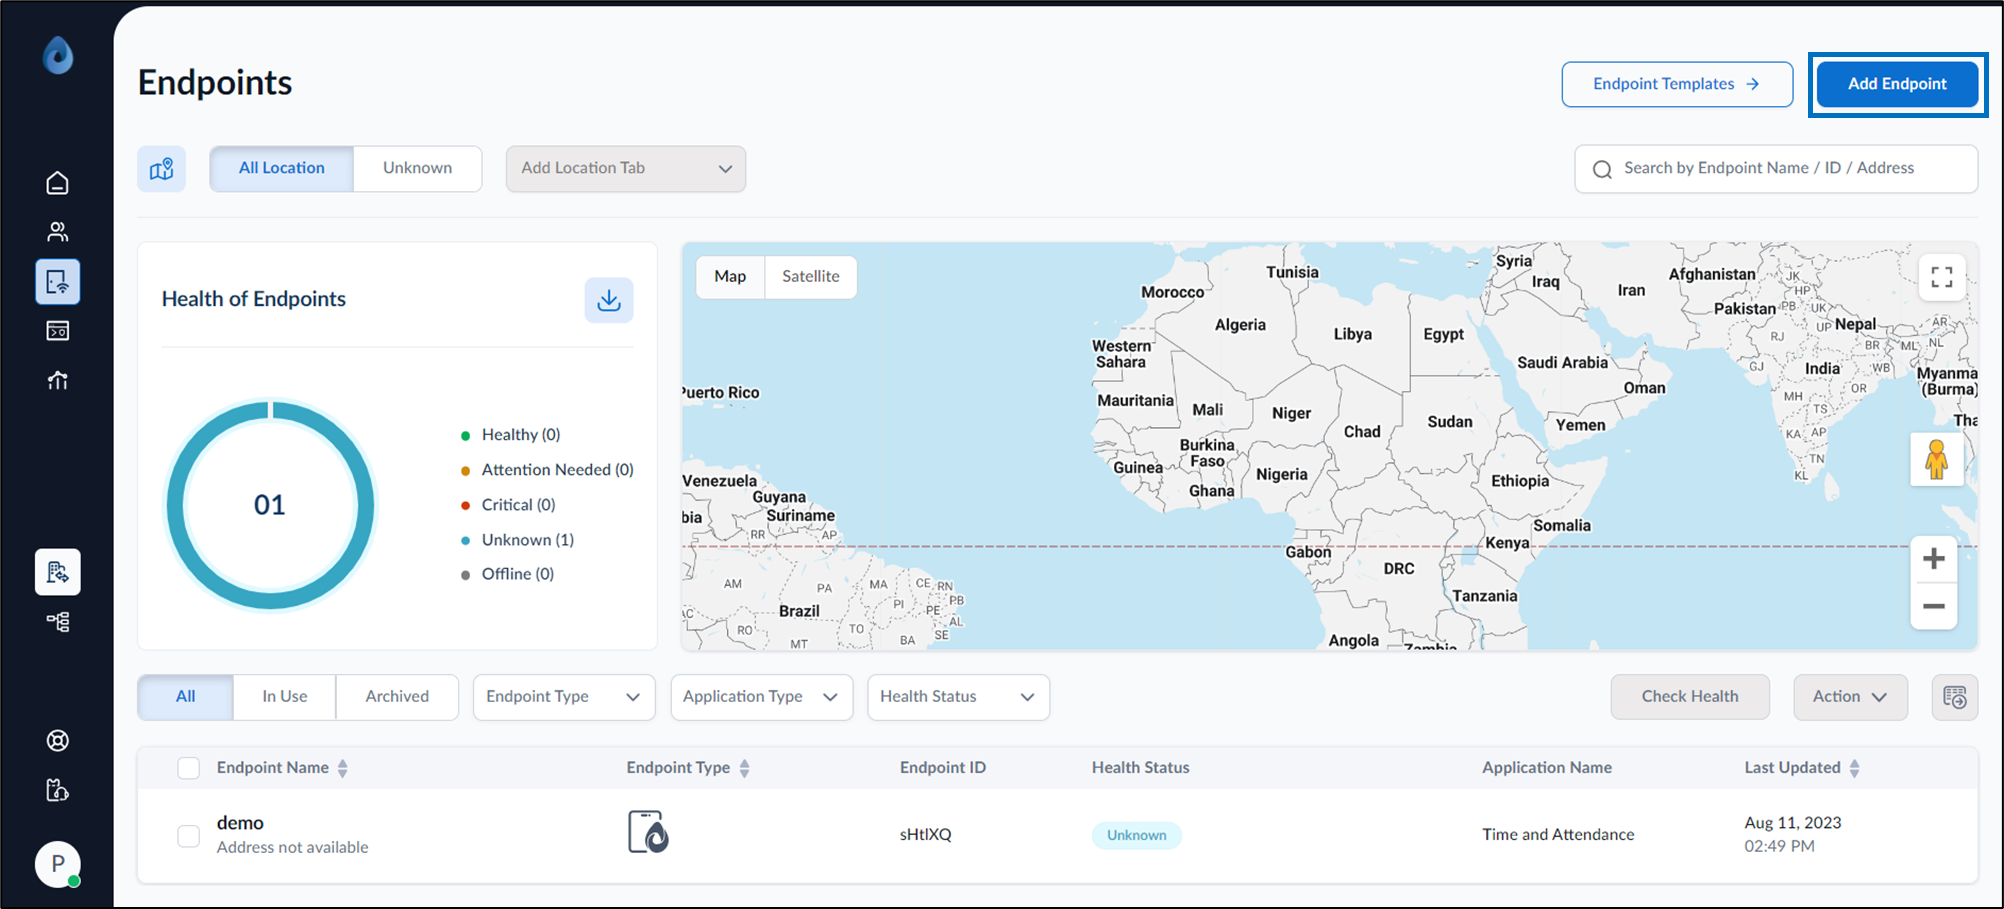
Task: Check the box for the demo endpoint
Action: [x=188, y=835]
